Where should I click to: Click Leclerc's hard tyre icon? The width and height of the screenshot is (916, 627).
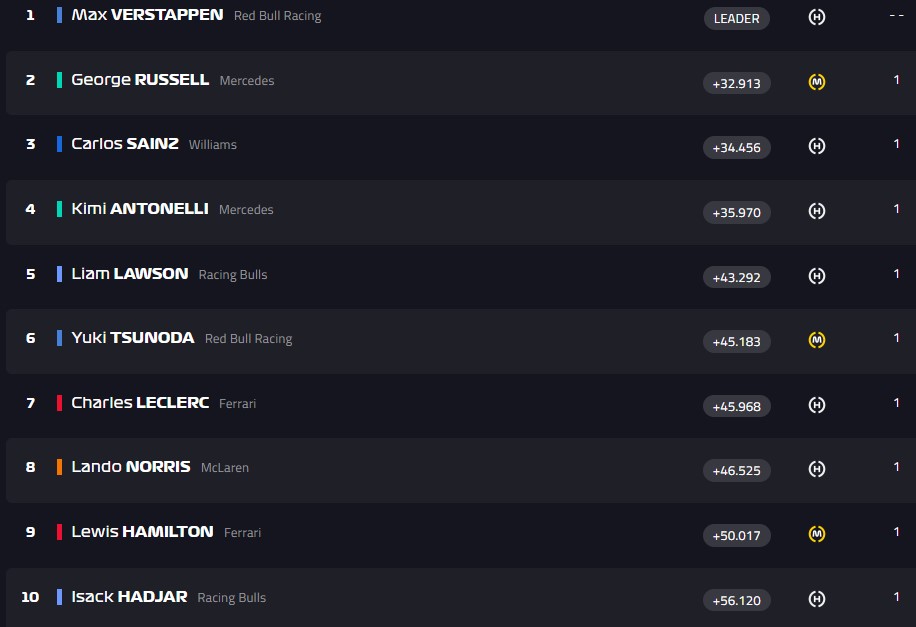(816, 405)
